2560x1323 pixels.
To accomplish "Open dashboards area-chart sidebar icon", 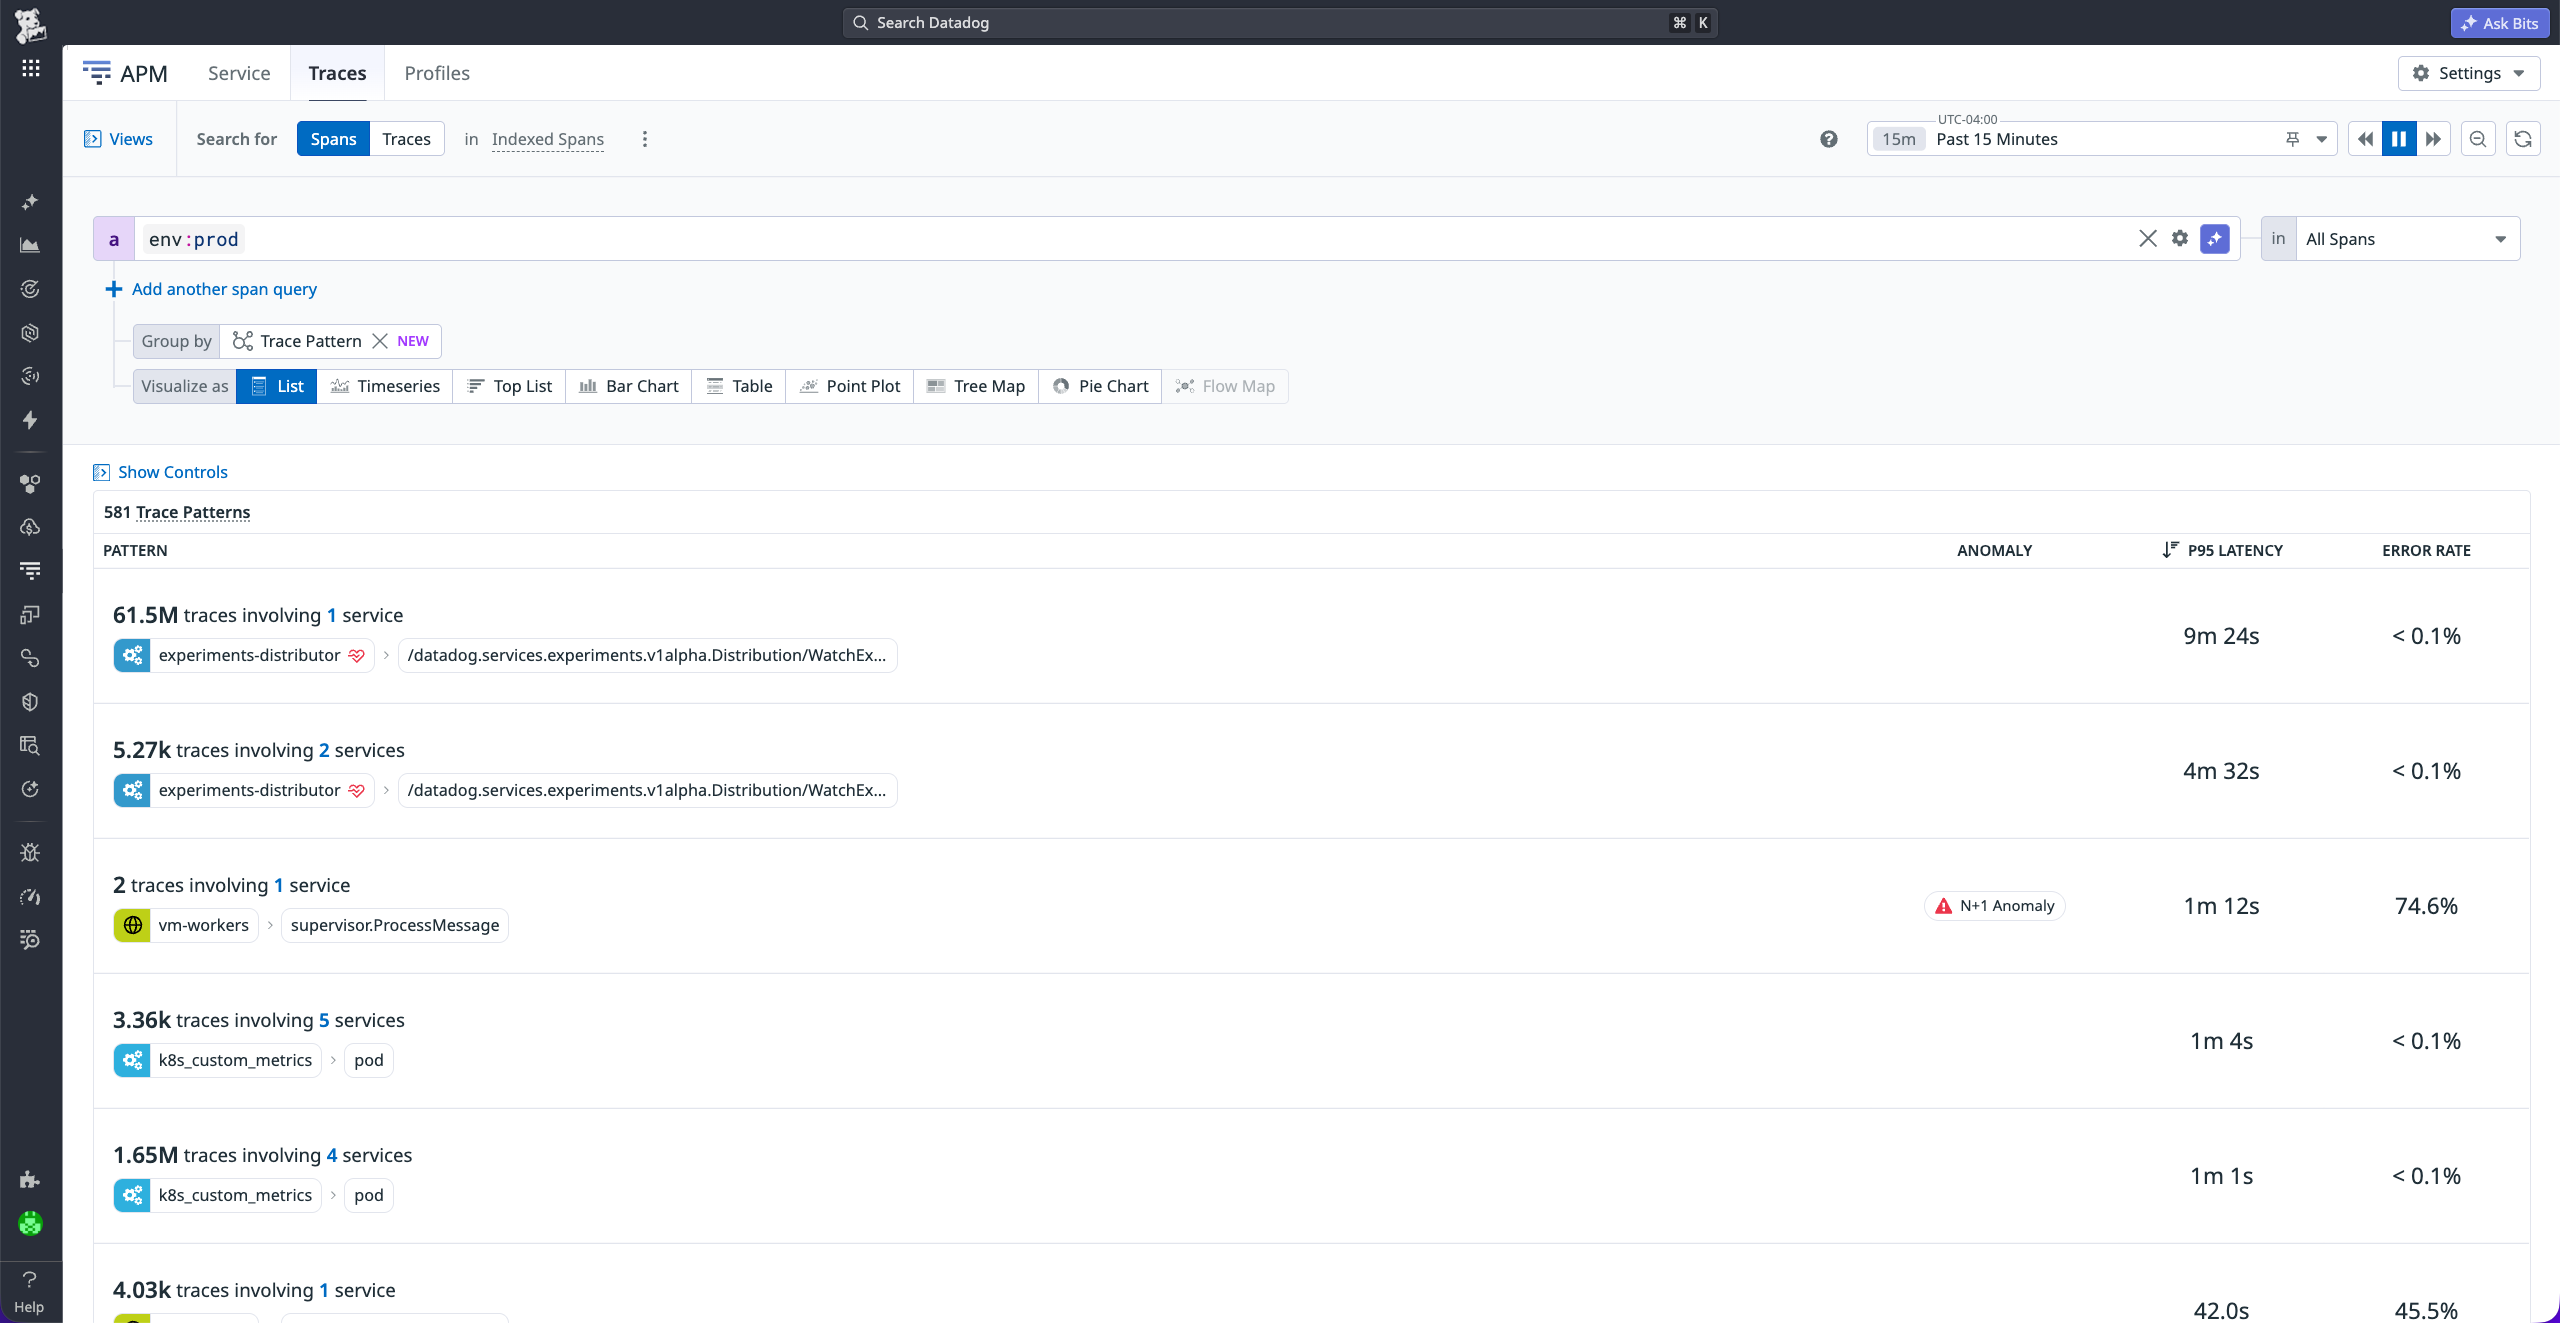I will (31, 245).
